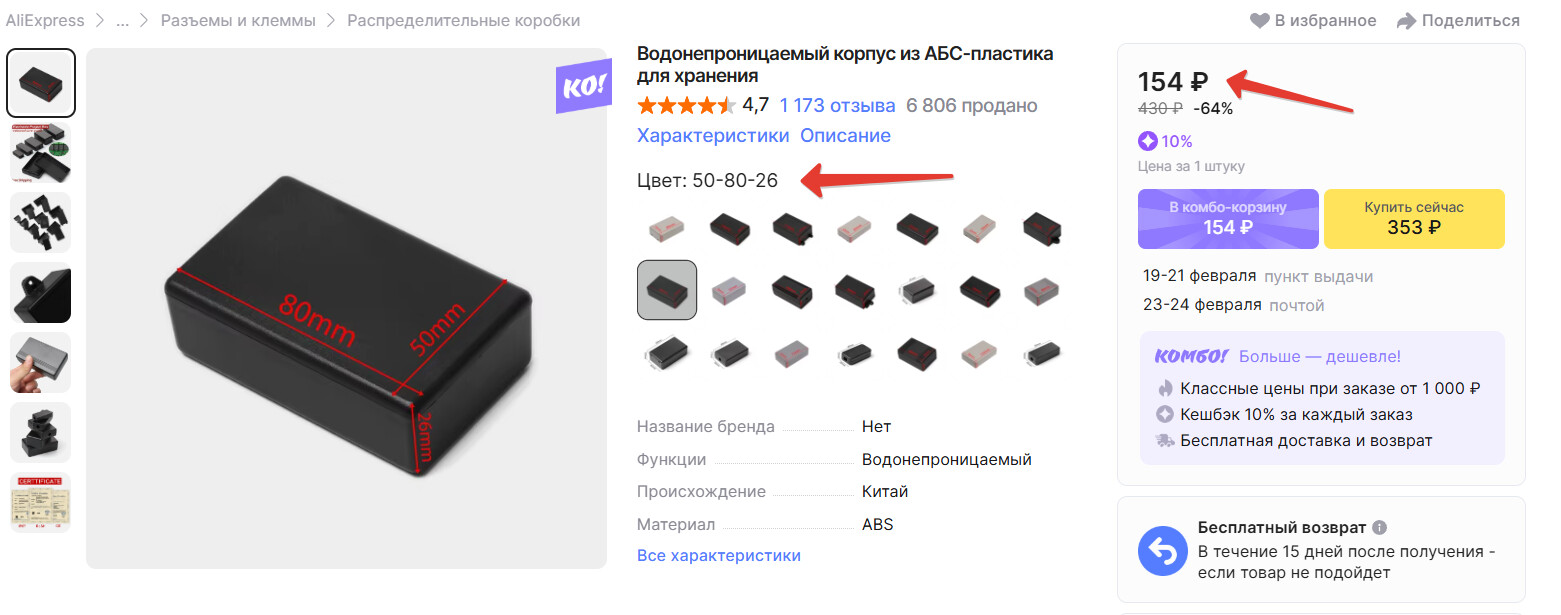Click the heart icon beside В избранное
The height and width of the screenshot is (615, 1561).
pyautogui.click(x=1259, y=21)
